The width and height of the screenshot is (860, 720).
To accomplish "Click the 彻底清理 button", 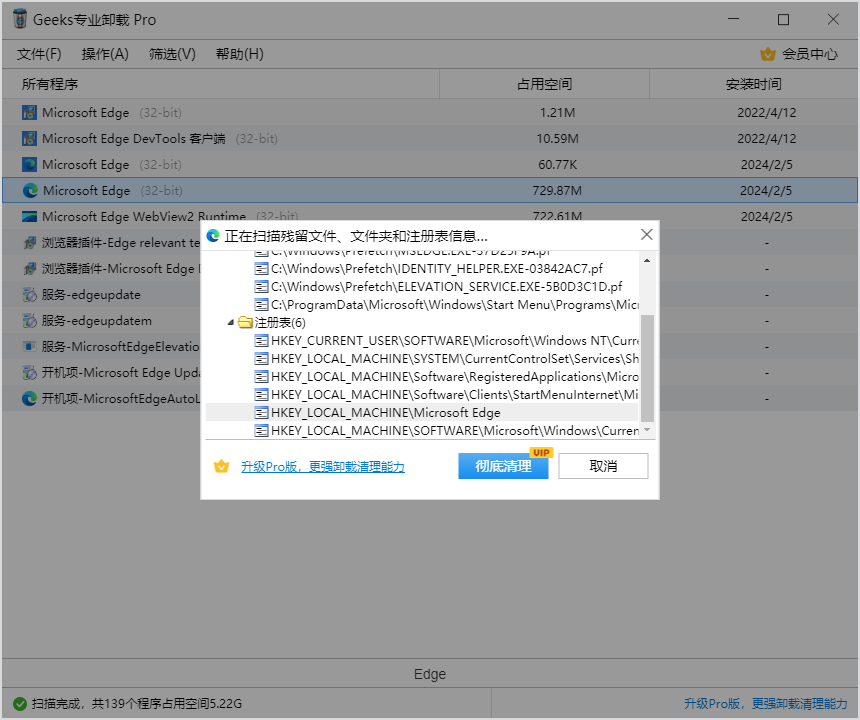I will pos(503,466).
